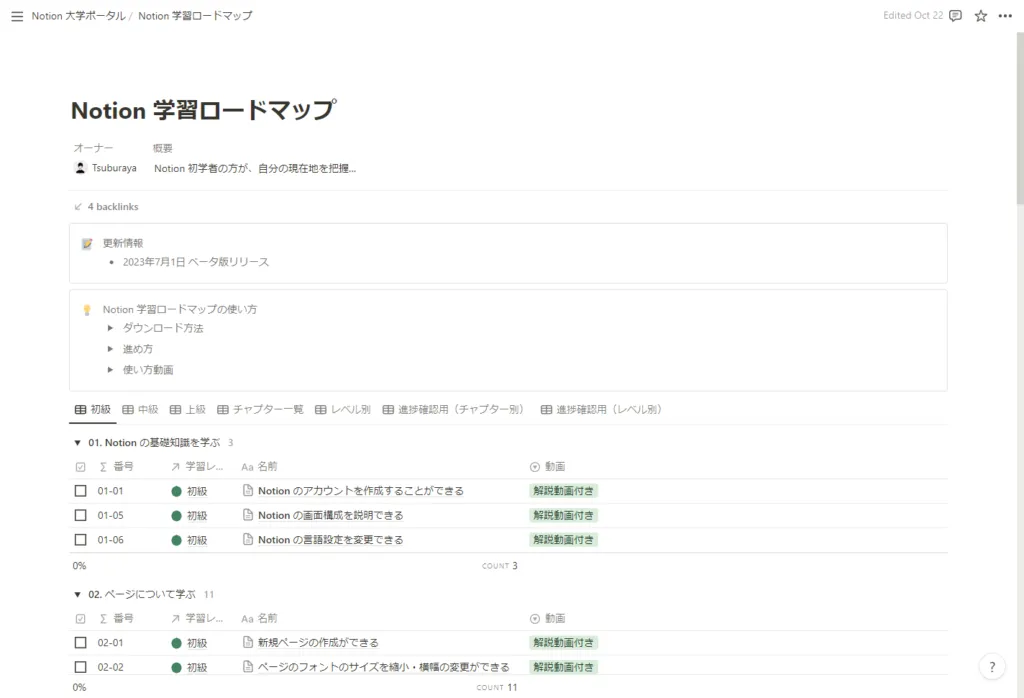This screenshot has height=698, width=1024.
Task: Open the page comments icon
Action: 955,16
